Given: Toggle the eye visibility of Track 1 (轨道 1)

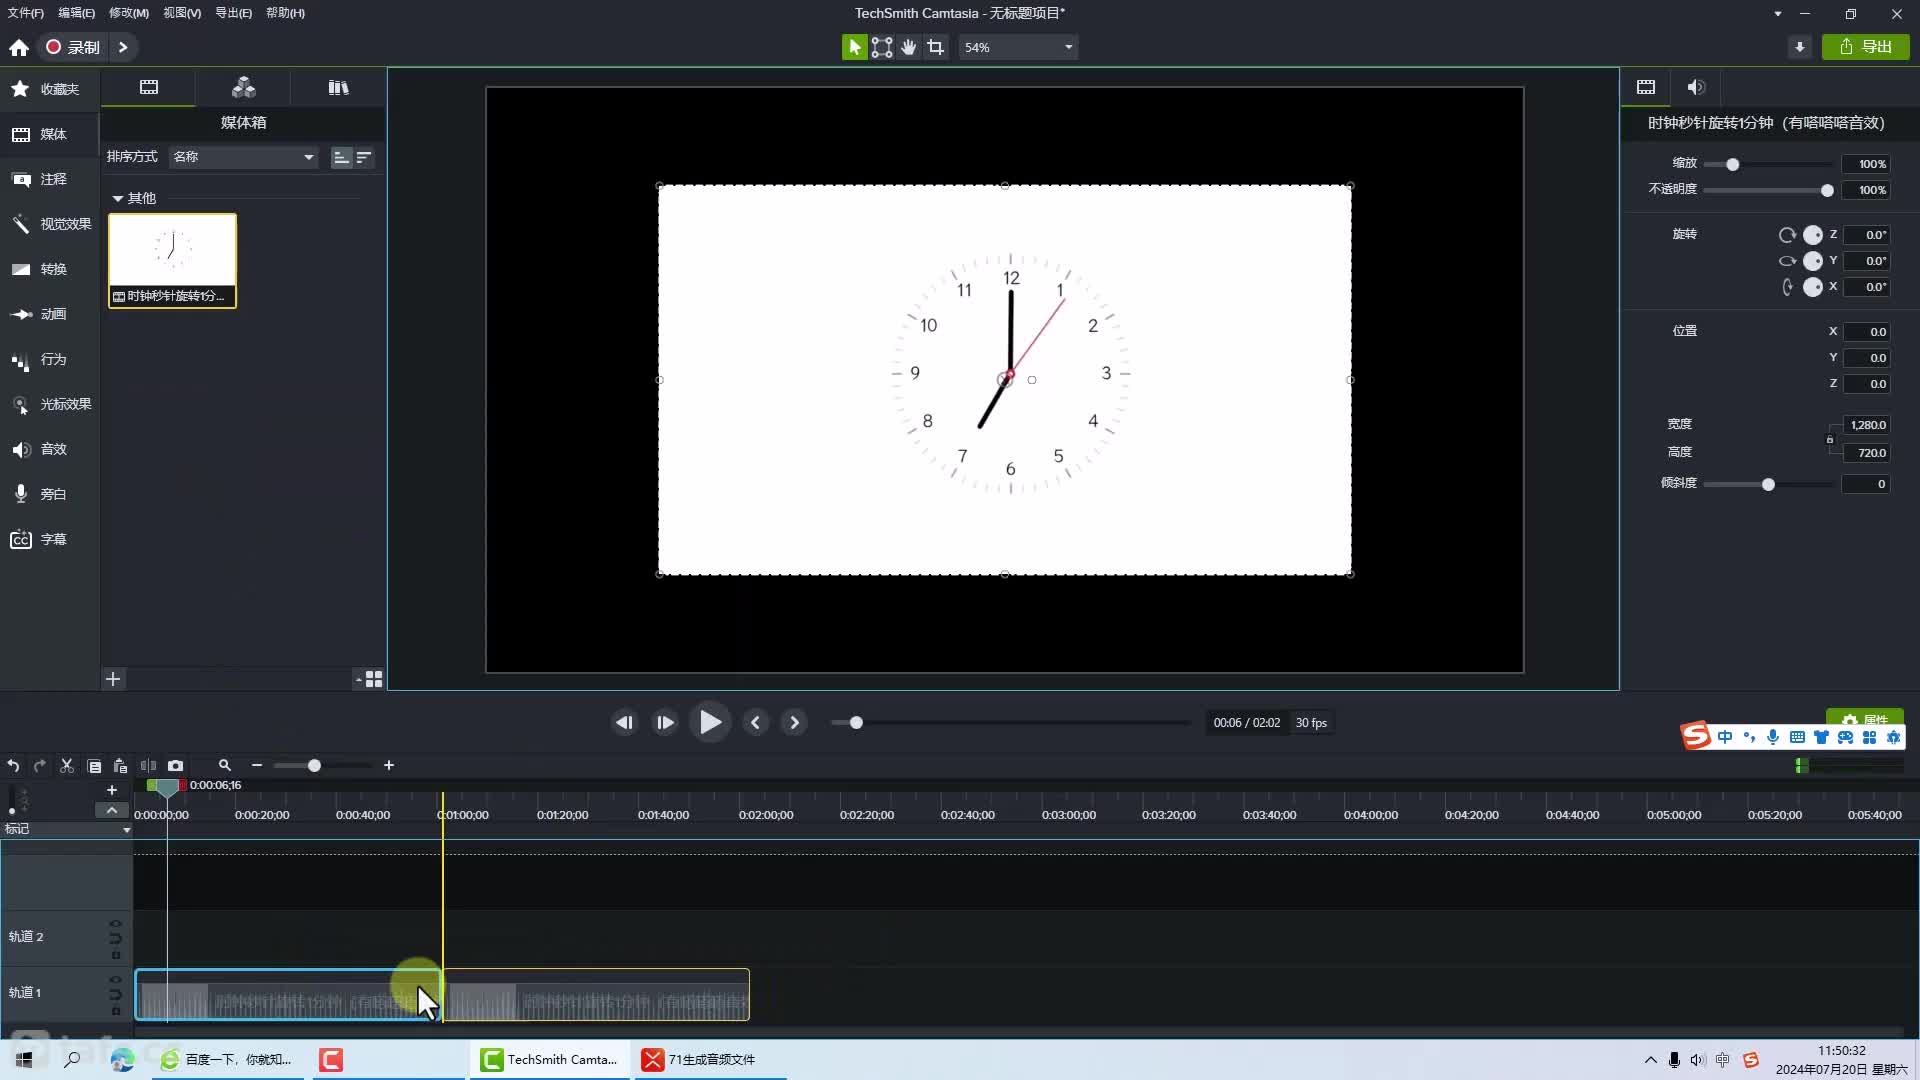Looking at the screenshot, I should pyautogui.click(x=115, y=980).
